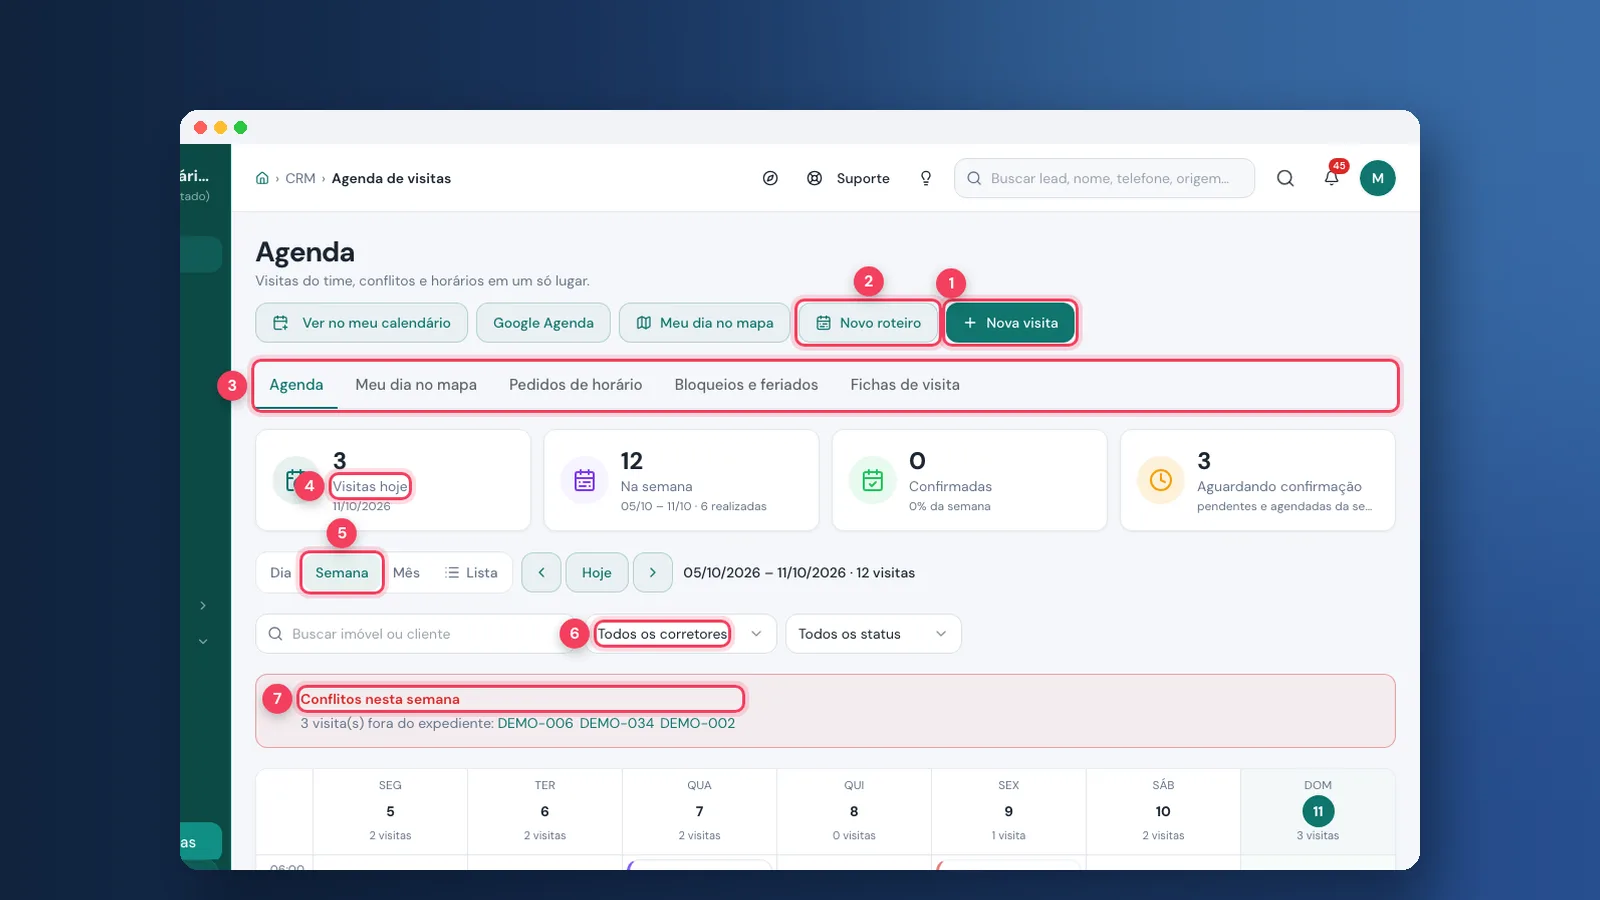Open the M user avatar menu

click(1377, 178)
